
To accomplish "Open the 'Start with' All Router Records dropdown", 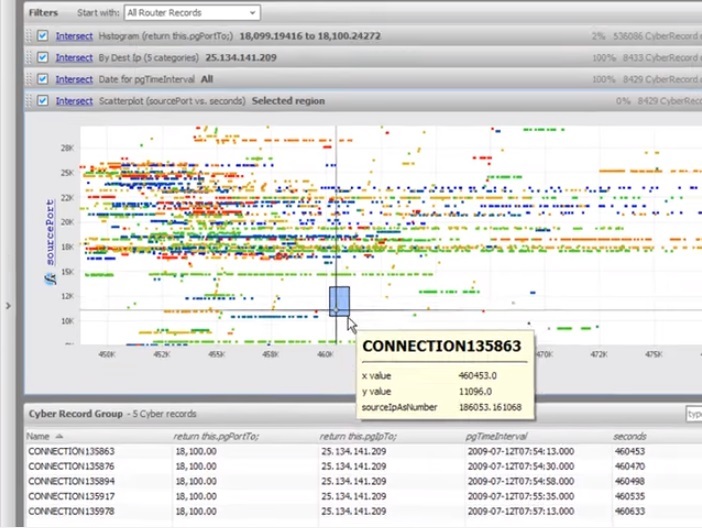I will coord(192,13).
